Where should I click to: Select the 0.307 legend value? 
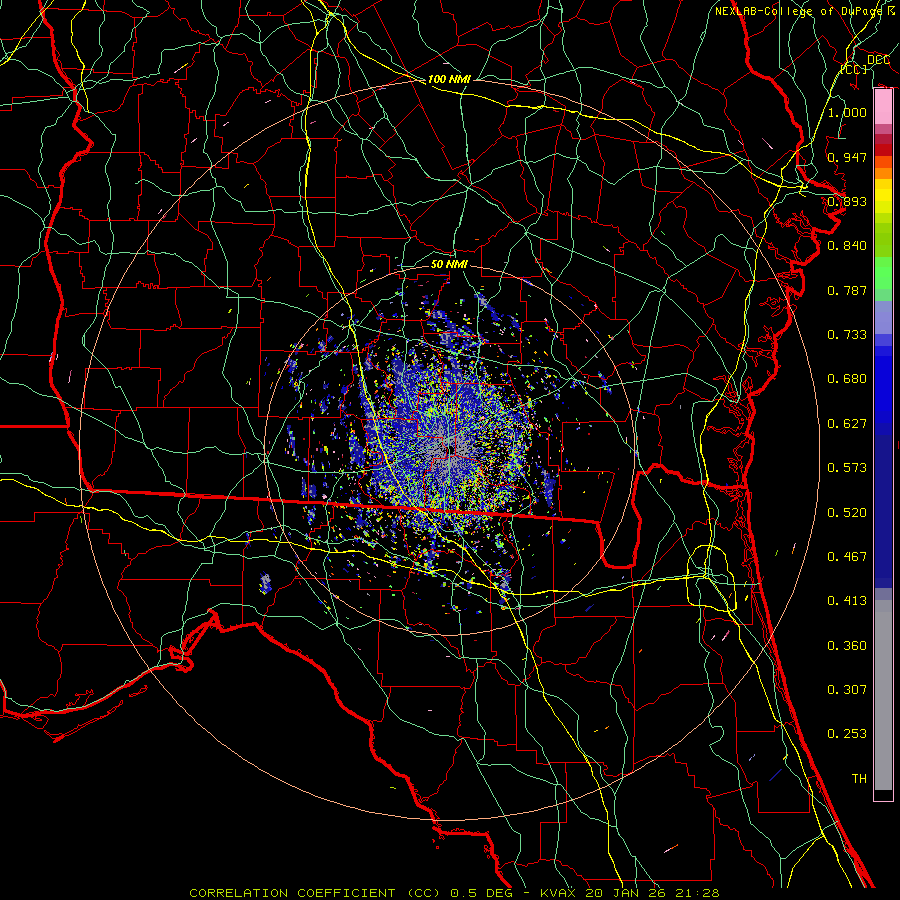[x=847, y=690]
